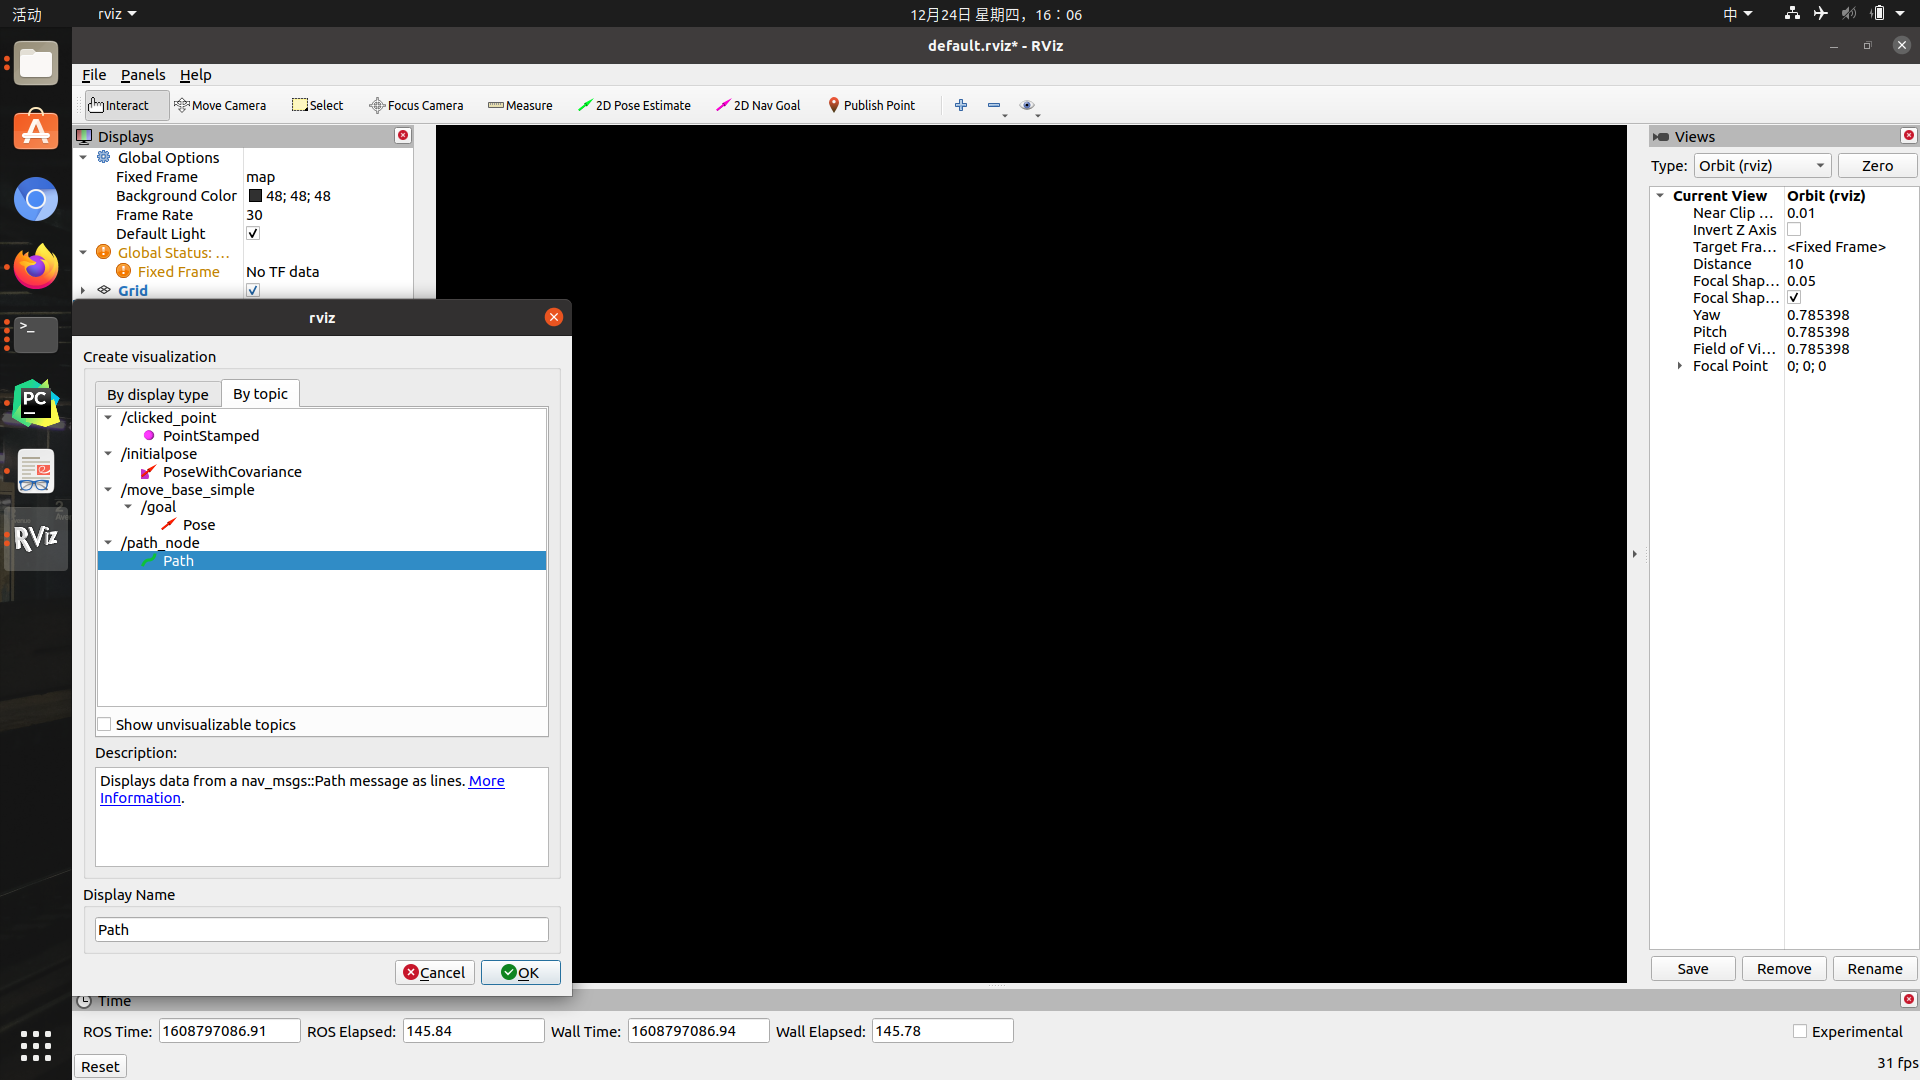Enable Show unvisualizable topics checkbox
This screenshot has height=1080, width=1920.
[104, 725]
